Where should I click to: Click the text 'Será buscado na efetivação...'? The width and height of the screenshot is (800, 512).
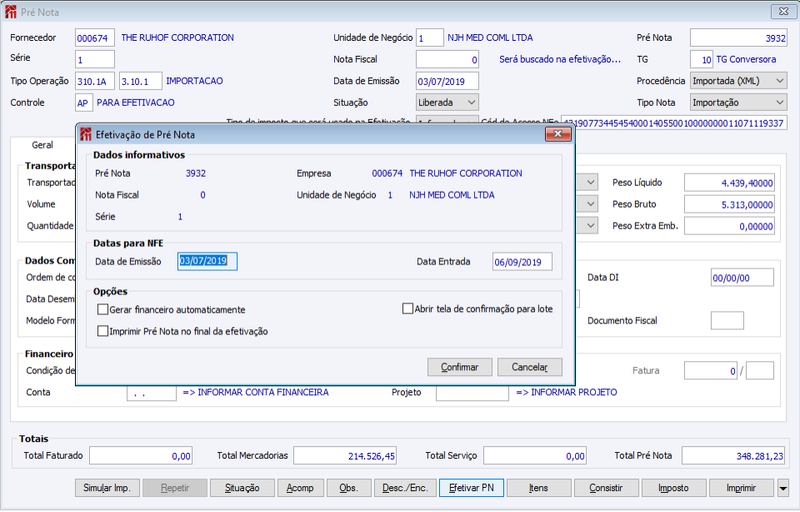[560, 59]
